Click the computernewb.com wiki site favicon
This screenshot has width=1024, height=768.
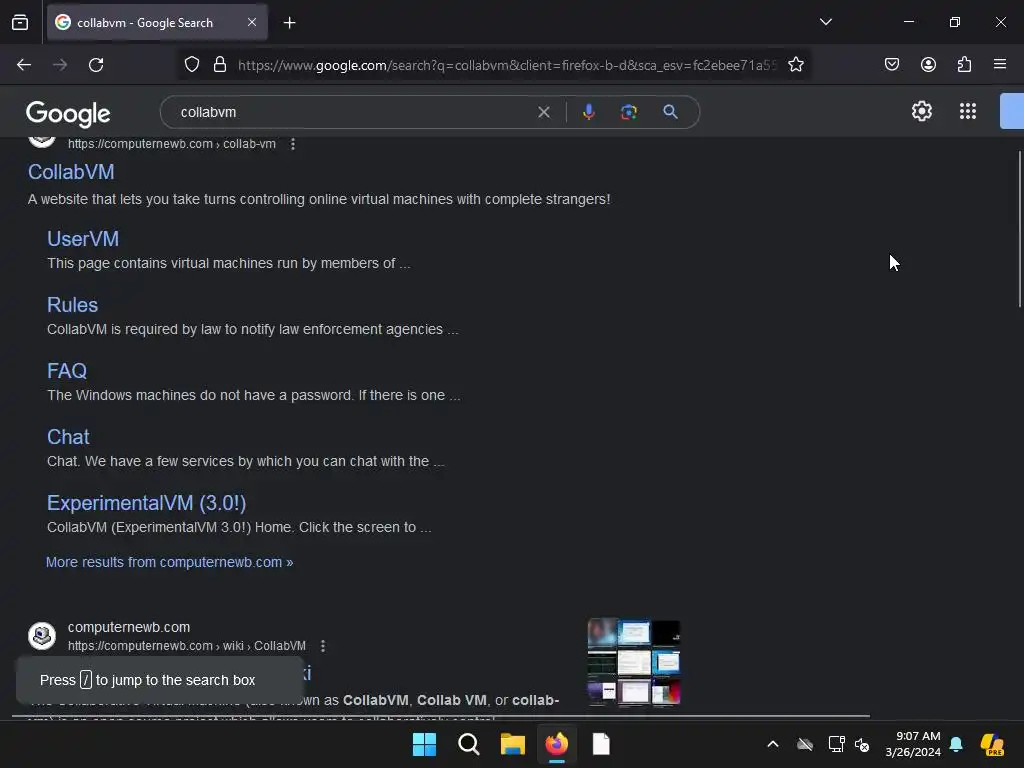click(x=42, y=635)
